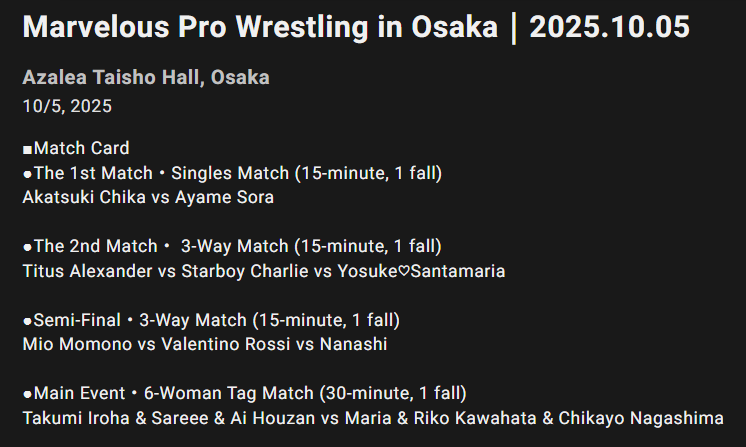Click the name Valentino Rossi
Viewport: 746px width, 447px height.
point(222,345)
